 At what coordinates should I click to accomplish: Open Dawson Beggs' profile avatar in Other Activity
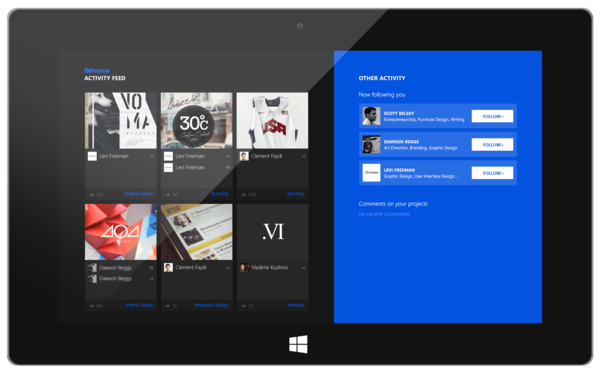click(371, 144)
